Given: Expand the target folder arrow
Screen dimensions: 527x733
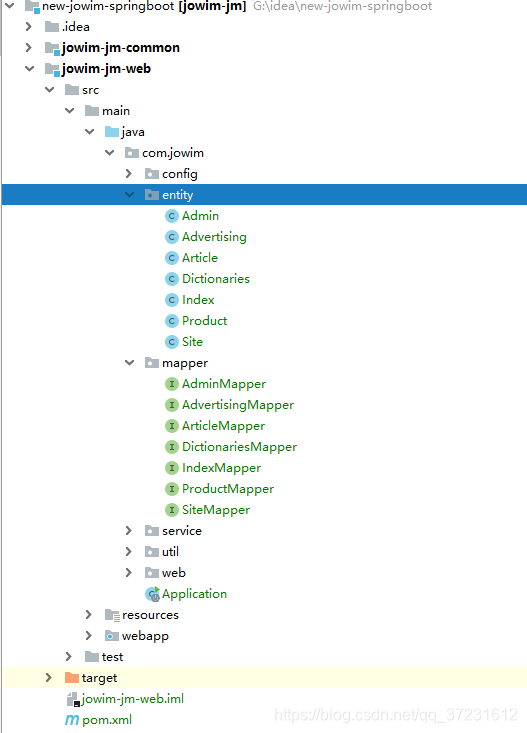Looking at the screenshot, I should click(x=49, y=677).
